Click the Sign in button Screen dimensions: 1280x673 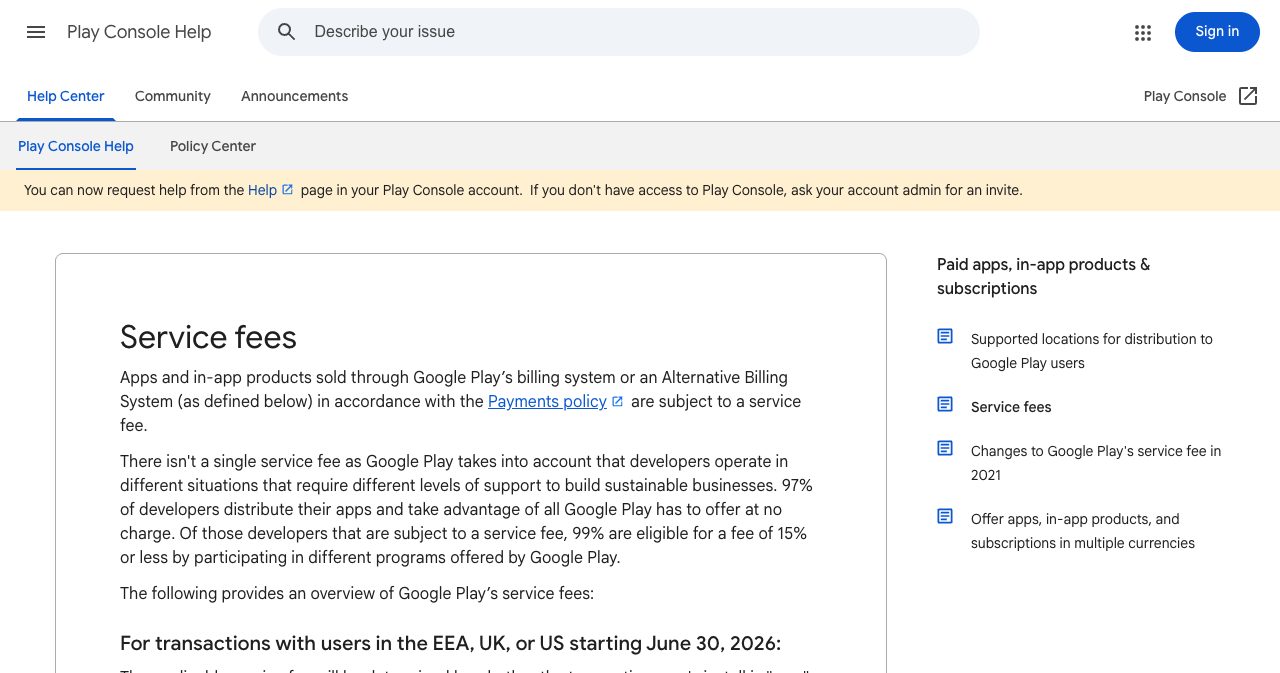[1217, 32]
